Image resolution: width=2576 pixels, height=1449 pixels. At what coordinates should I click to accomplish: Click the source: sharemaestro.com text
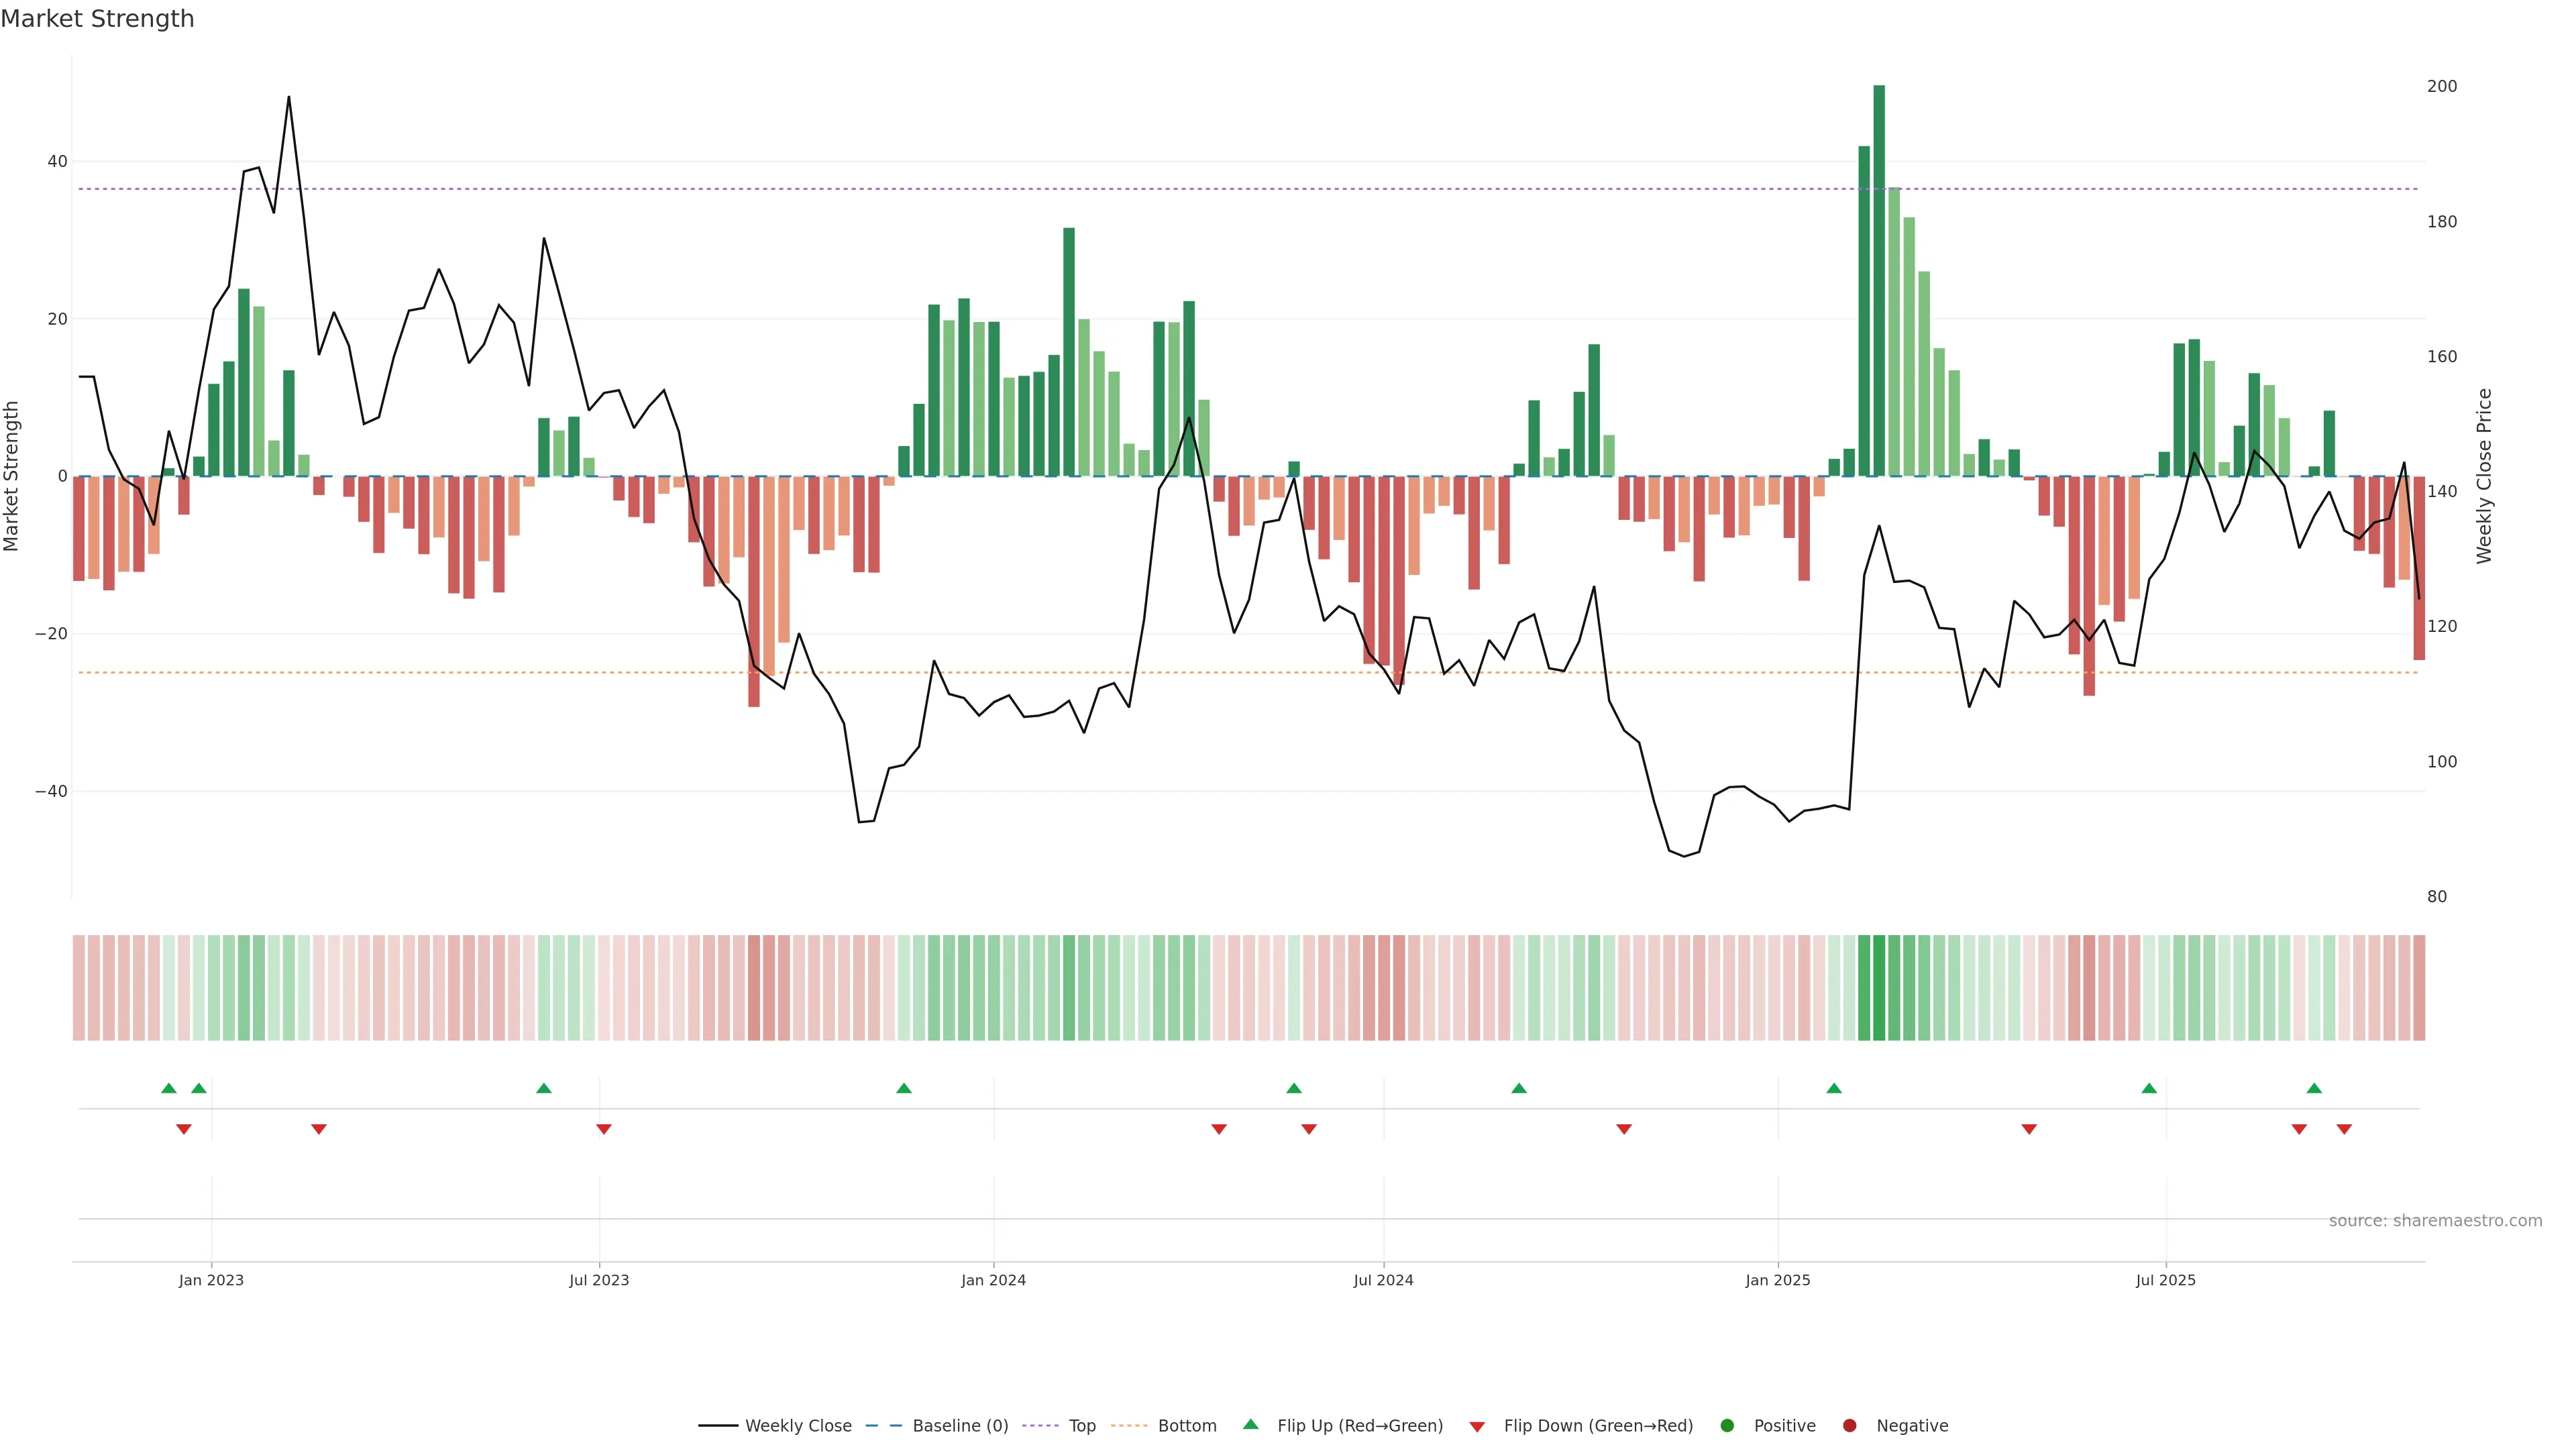tap(2435, 1220)
